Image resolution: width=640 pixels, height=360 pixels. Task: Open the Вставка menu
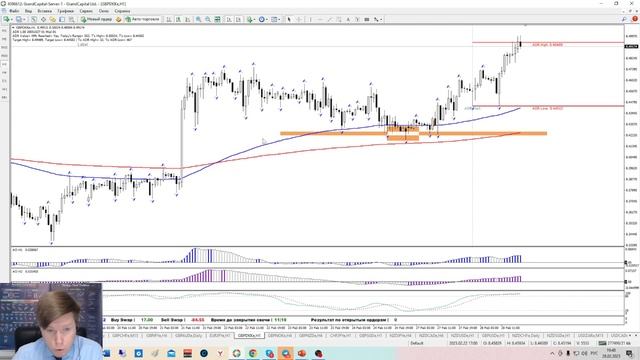click(x=44, y=11)
